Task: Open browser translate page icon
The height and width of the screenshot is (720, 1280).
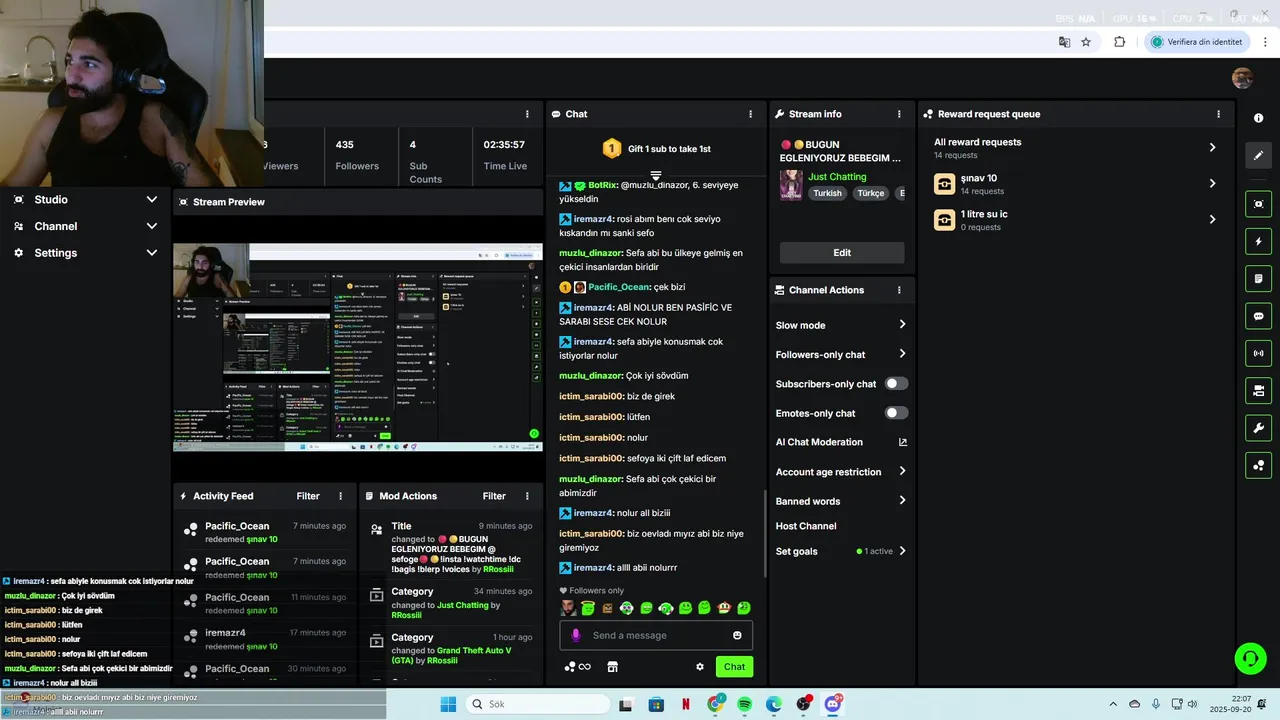Action: pos(1064,42)
